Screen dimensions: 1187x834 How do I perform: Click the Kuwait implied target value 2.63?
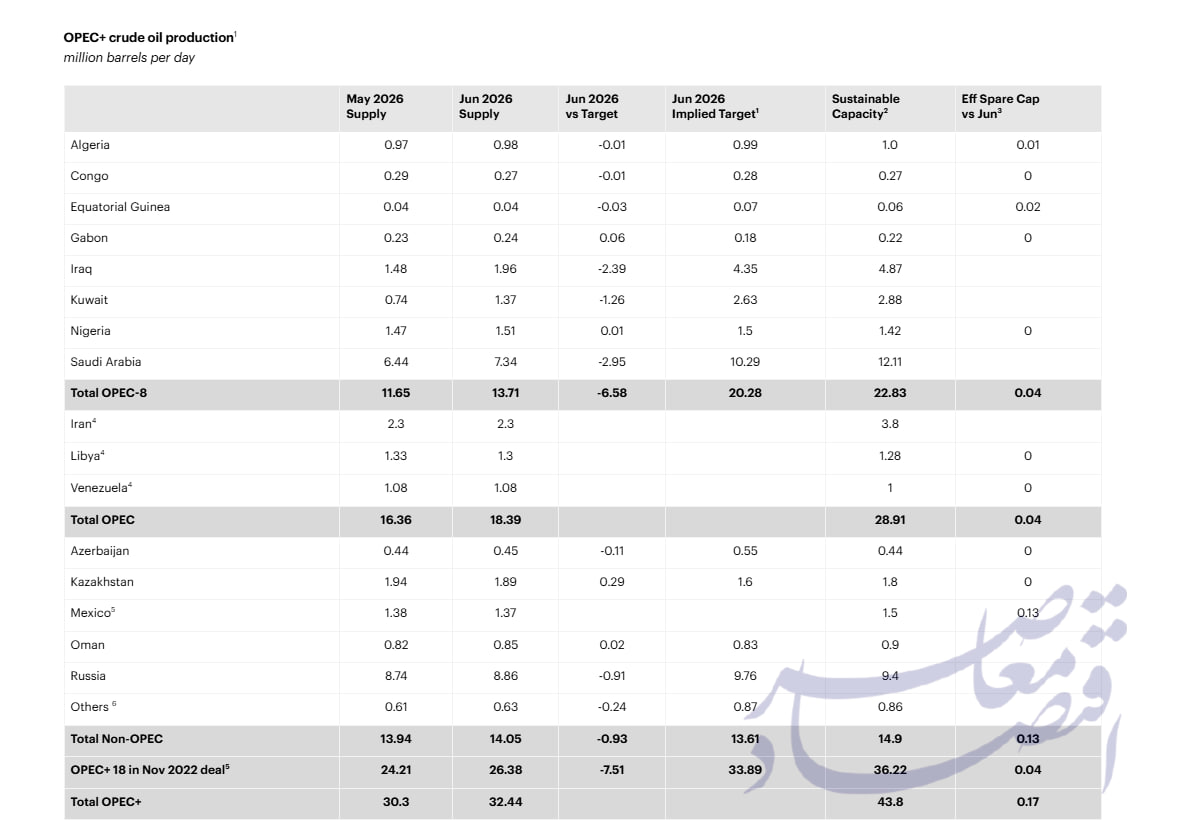[745, 300]
